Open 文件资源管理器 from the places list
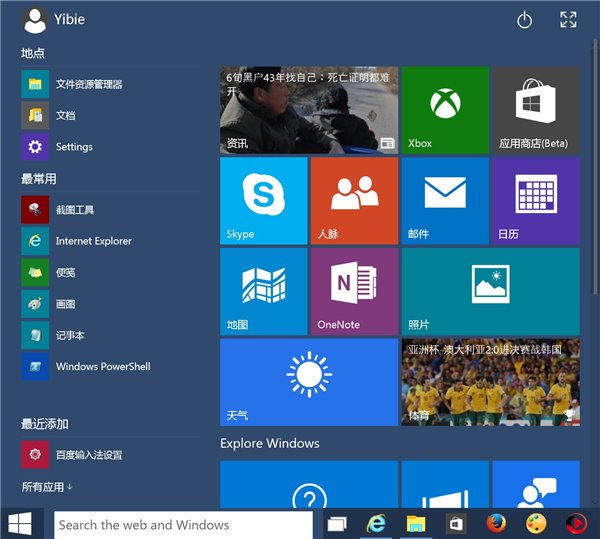Image resolution: width=600 pixels, height=539 pixels. pyautogui.click(x=110, y=84)
